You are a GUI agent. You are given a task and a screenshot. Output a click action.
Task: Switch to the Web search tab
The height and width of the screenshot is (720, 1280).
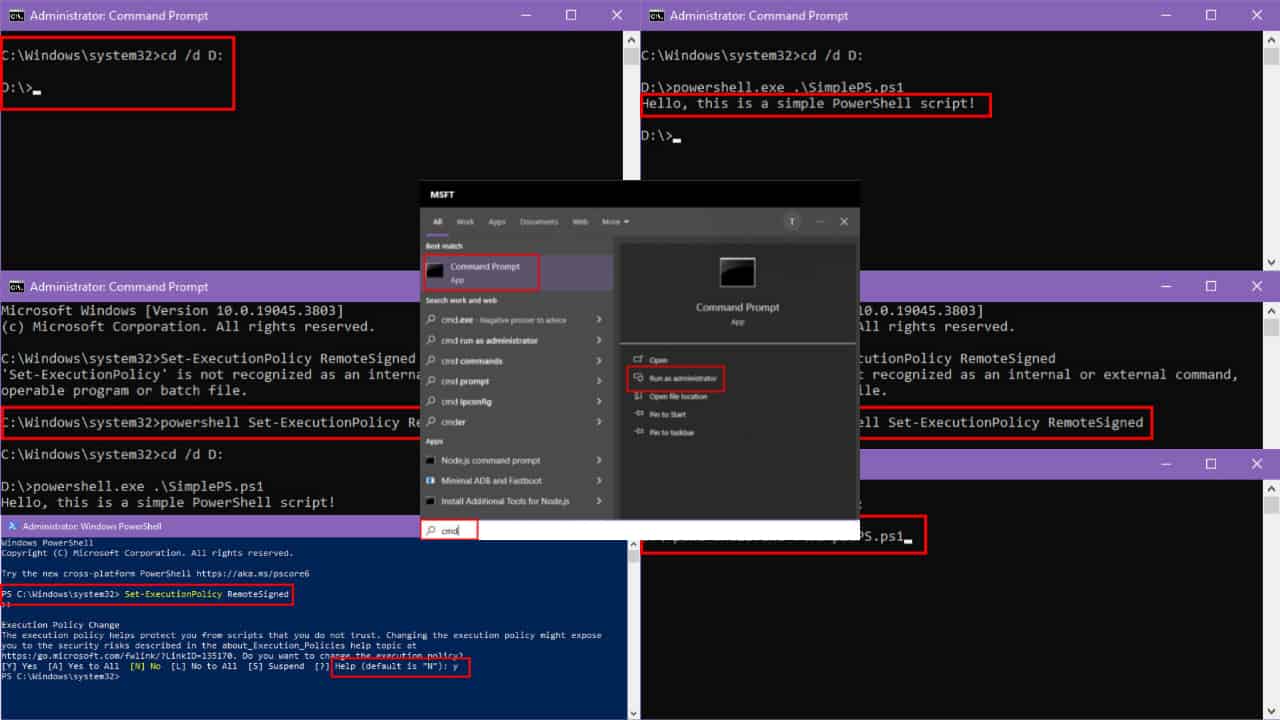click(580, 221)
